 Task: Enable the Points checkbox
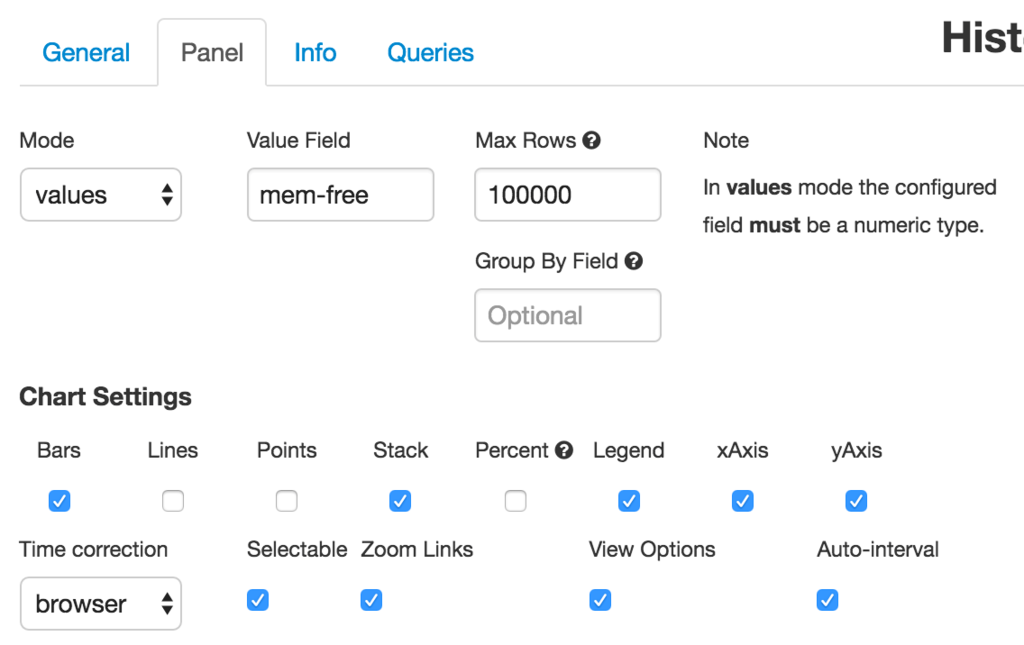tap(287, 501)
